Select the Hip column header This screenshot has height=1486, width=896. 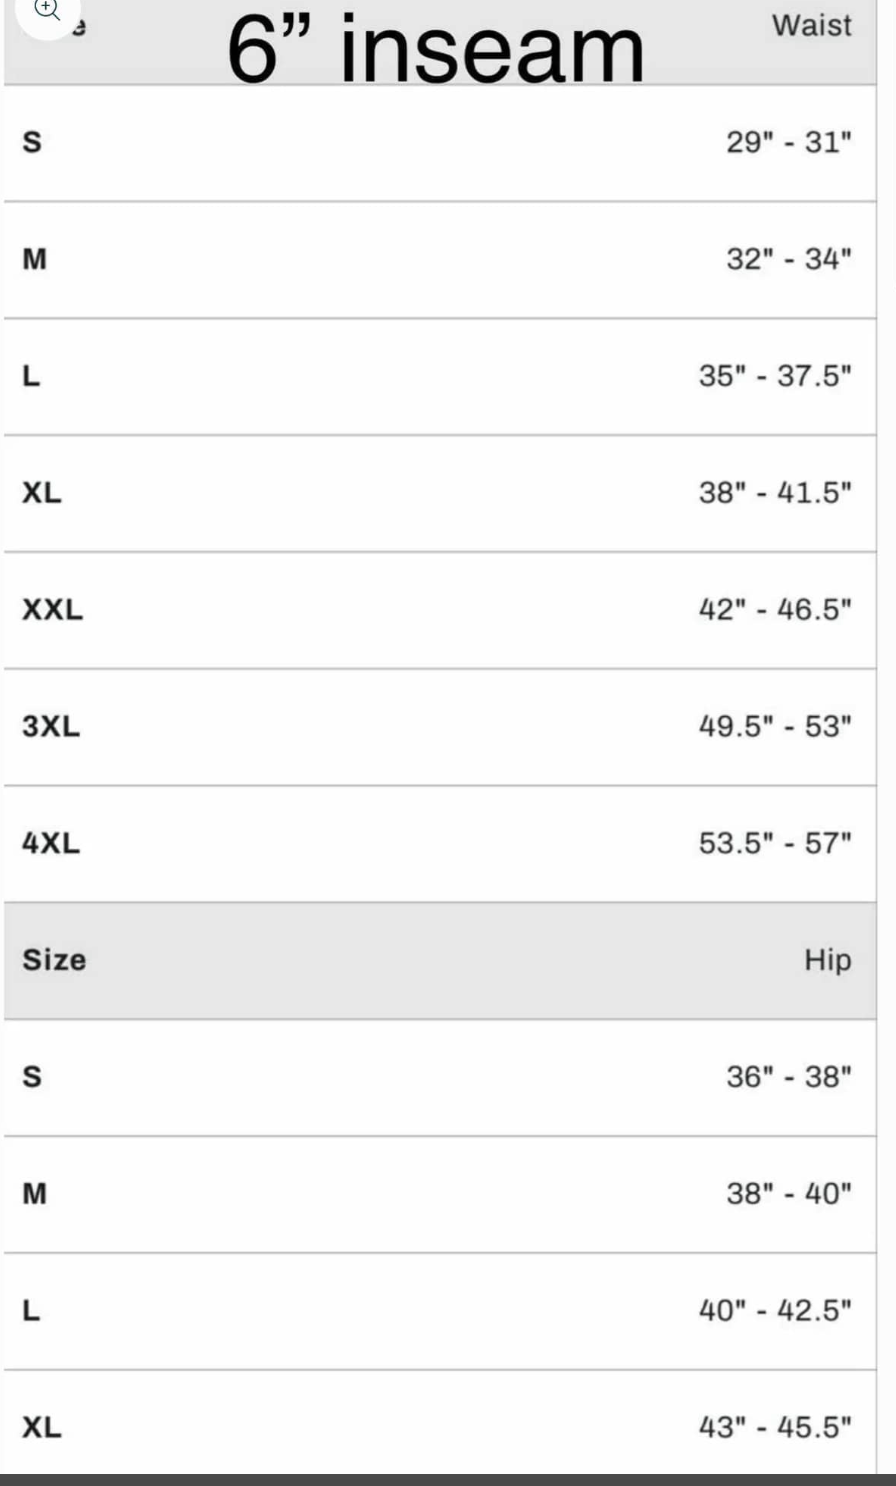point(827,960)
